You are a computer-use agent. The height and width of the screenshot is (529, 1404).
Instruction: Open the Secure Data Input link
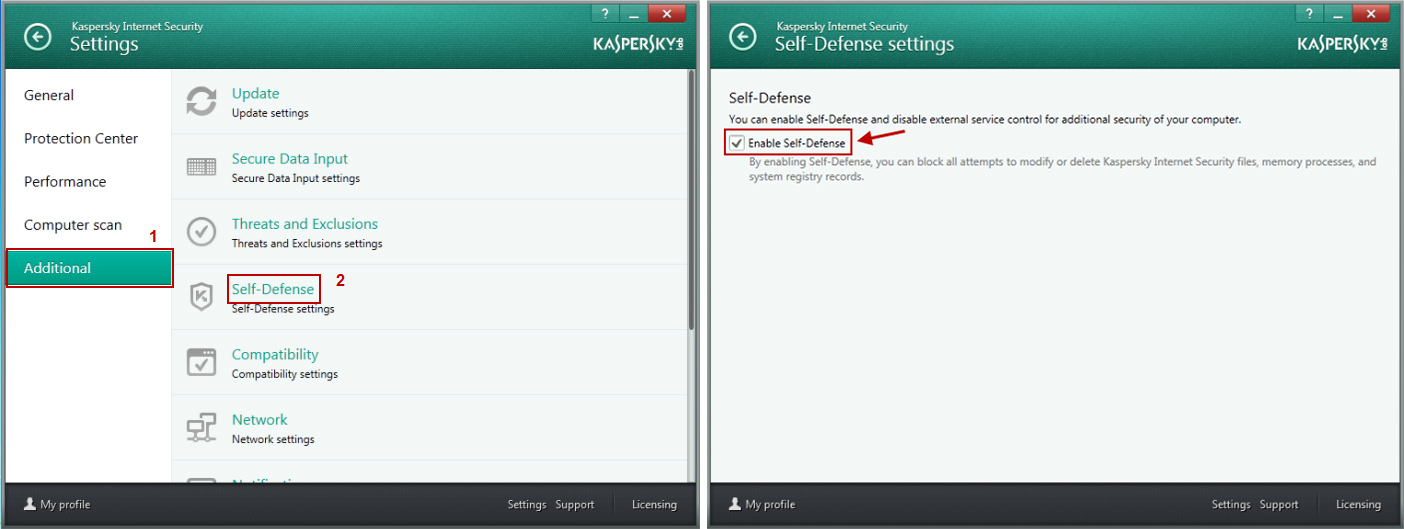(290, 158)
